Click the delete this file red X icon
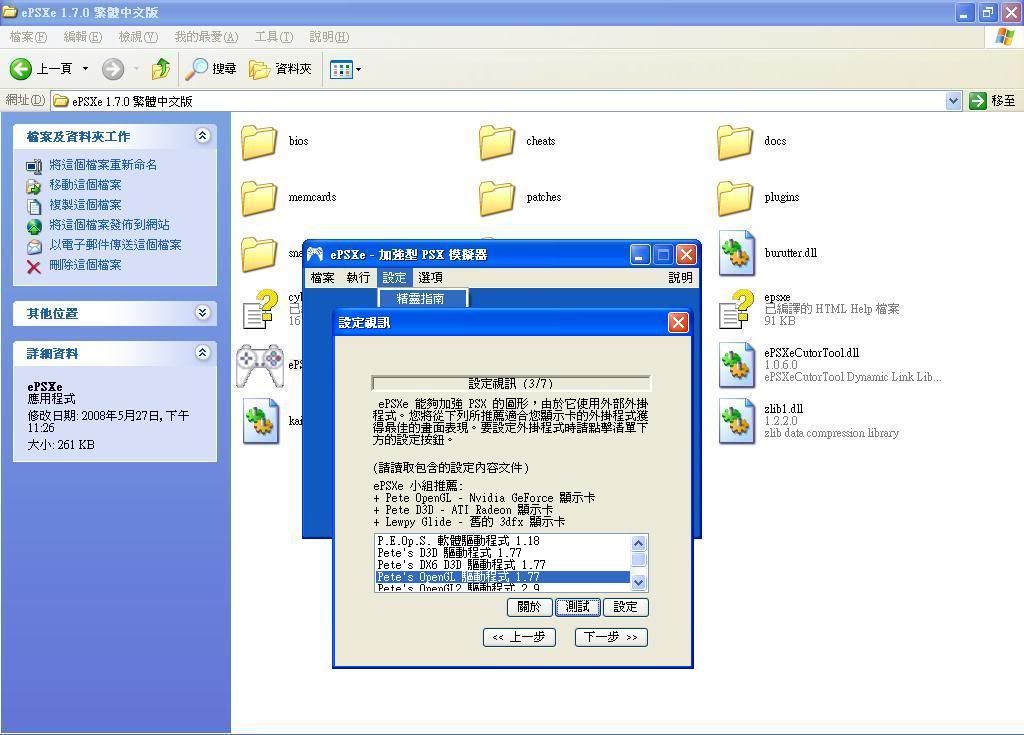This screenshot has width=1024, height=735. pyautogui.click(x=34, y=267)
